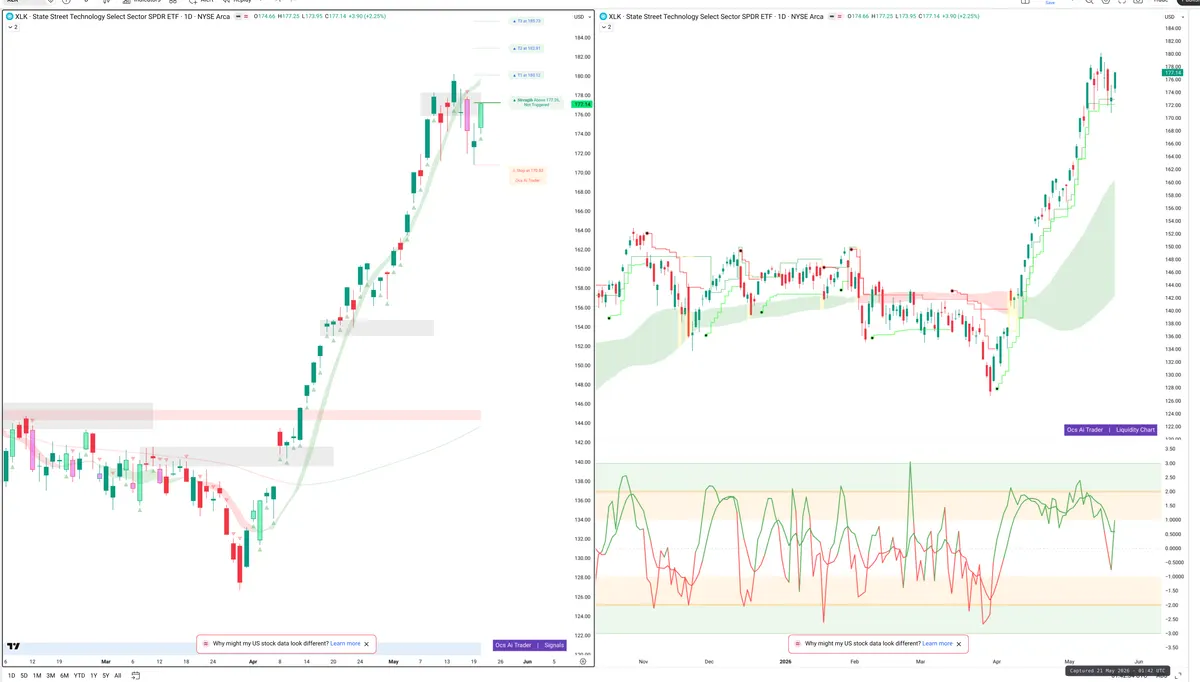Click the XLK symbol logo in left chart
1200x682 pixels.
pos(10,17)
